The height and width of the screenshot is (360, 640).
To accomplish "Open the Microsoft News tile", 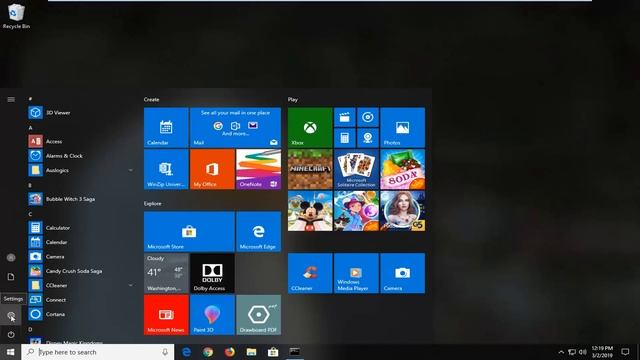I will [166, 315].
